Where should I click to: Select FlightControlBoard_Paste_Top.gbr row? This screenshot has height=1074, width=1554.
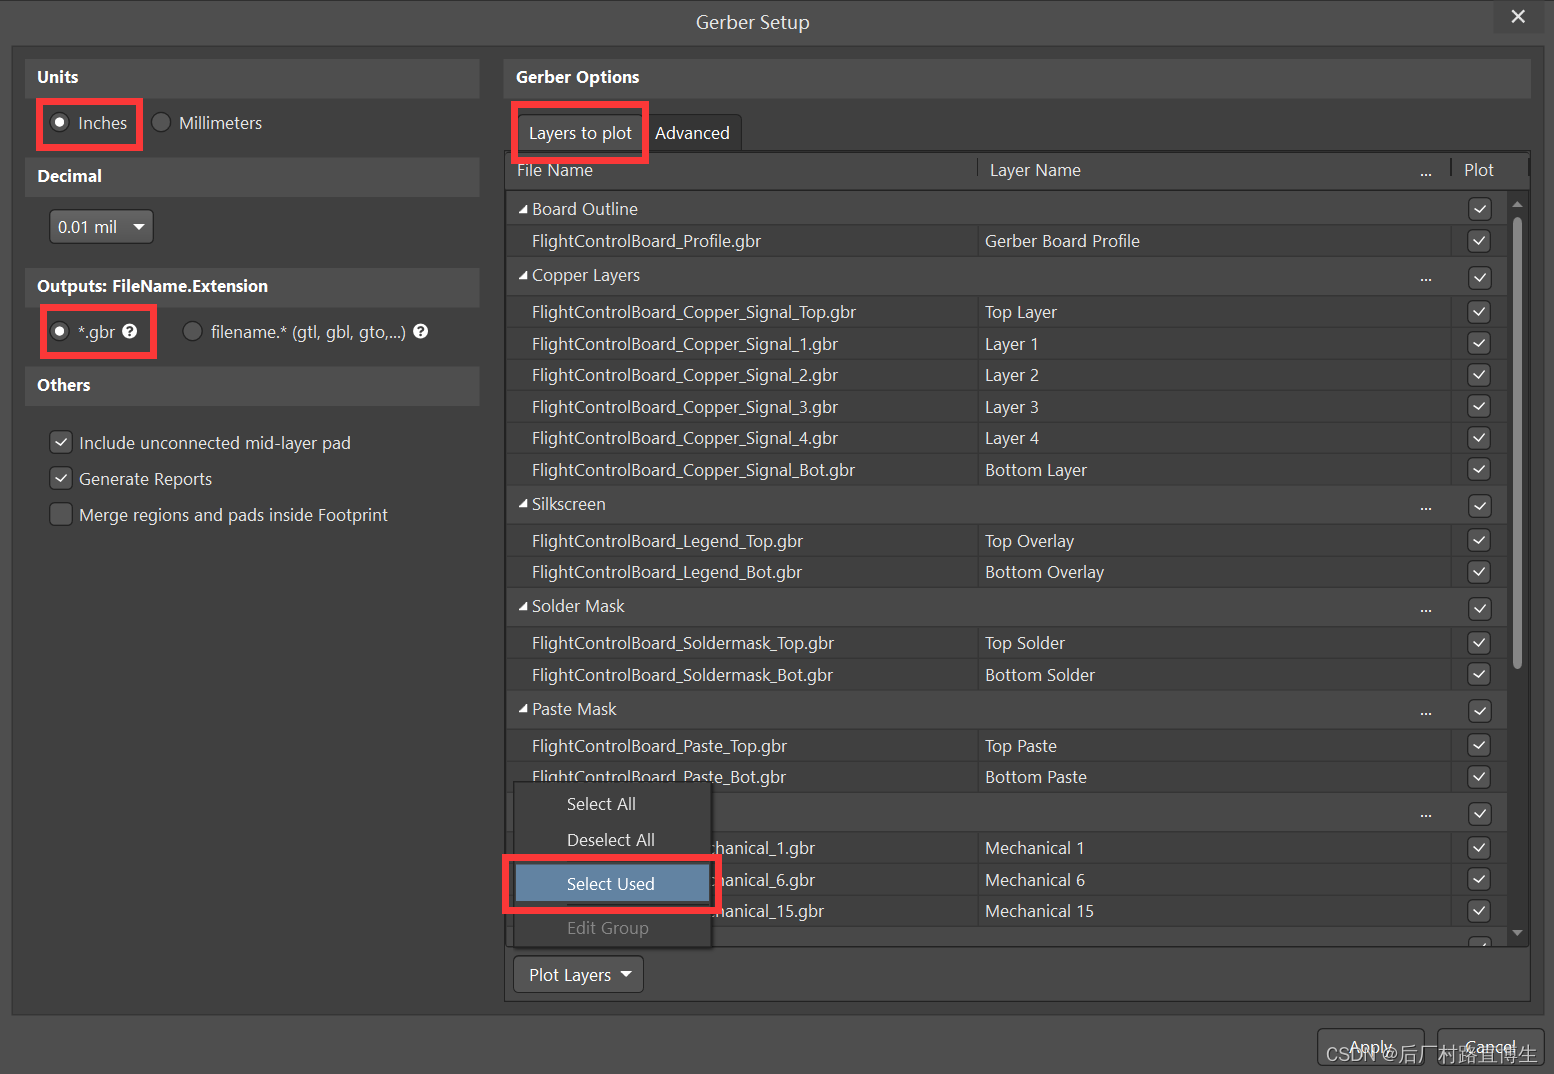point(741,746)
